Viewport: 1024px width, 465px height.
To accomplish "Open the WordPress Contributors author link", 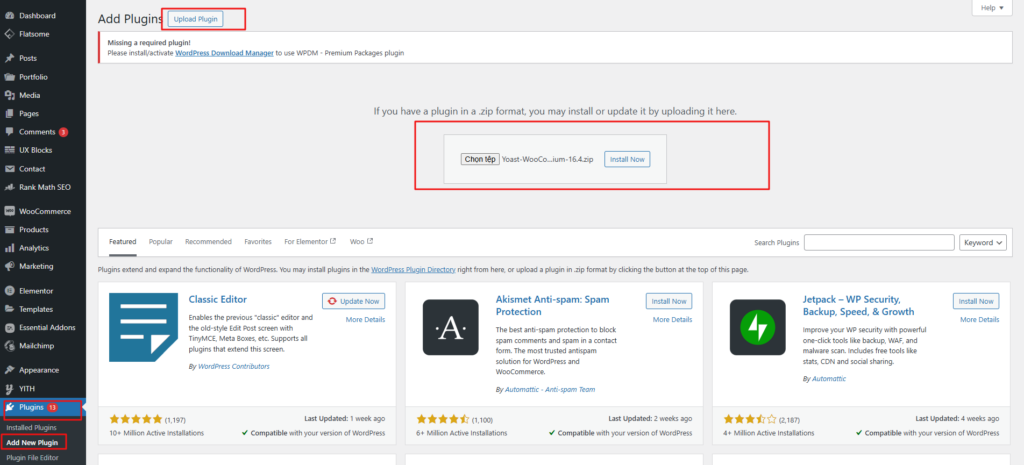I will (x=234, y=366).
